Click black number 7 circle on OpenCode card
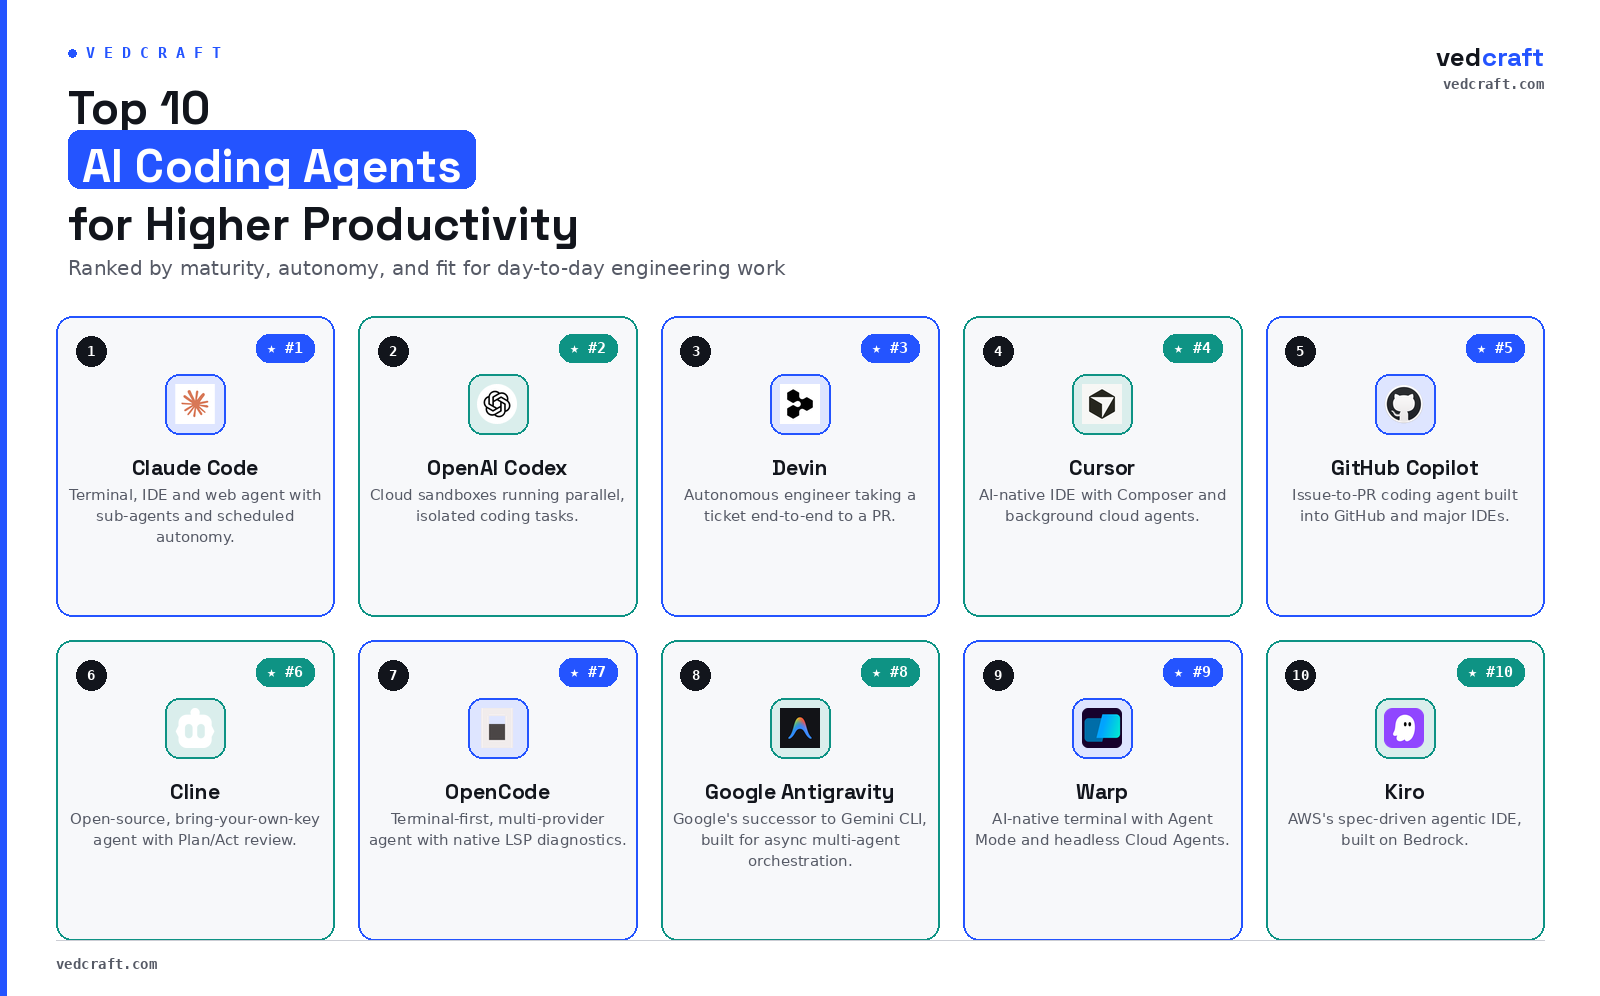1600x996 pixels. tap(393, 675)
